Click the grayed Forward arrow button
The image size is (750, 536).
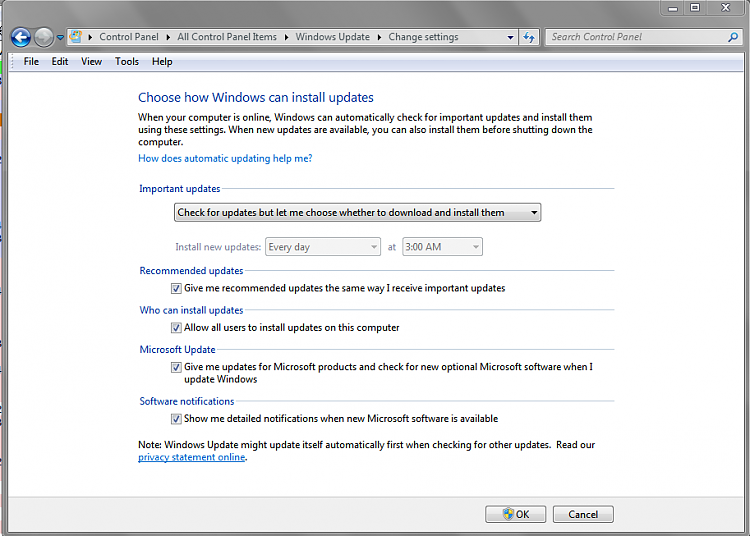(x=44, y=37)
